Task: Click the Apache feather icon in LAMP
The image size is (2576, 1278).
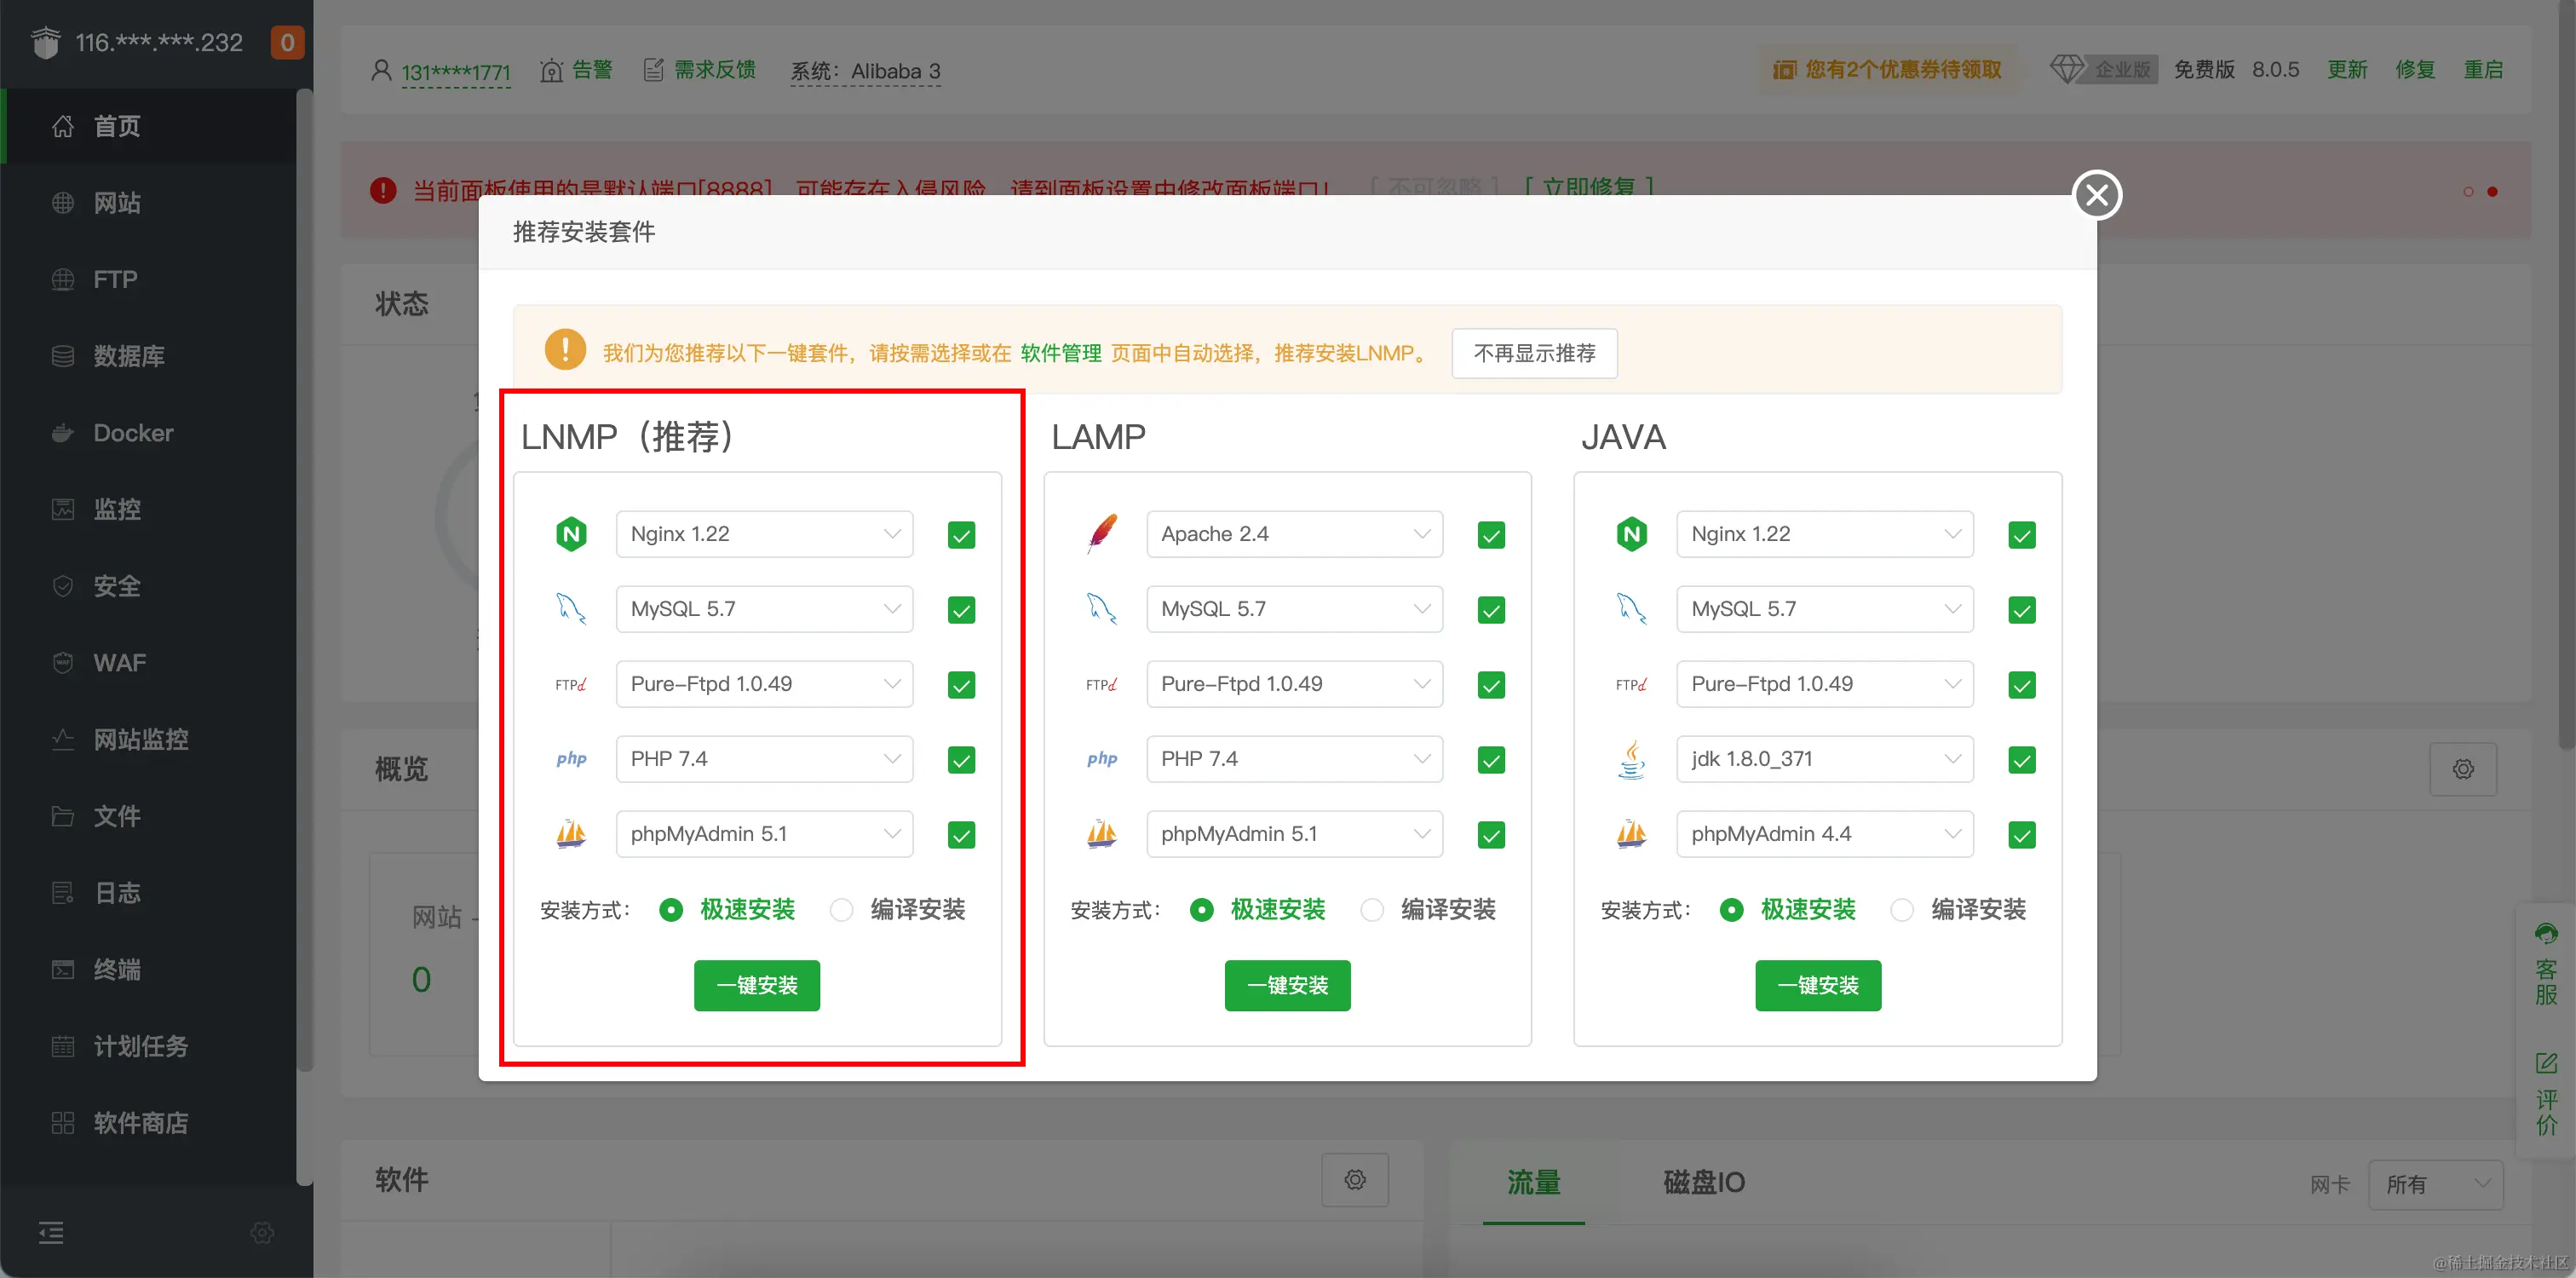Action: pyautogui.click(x=1101, y=534)
